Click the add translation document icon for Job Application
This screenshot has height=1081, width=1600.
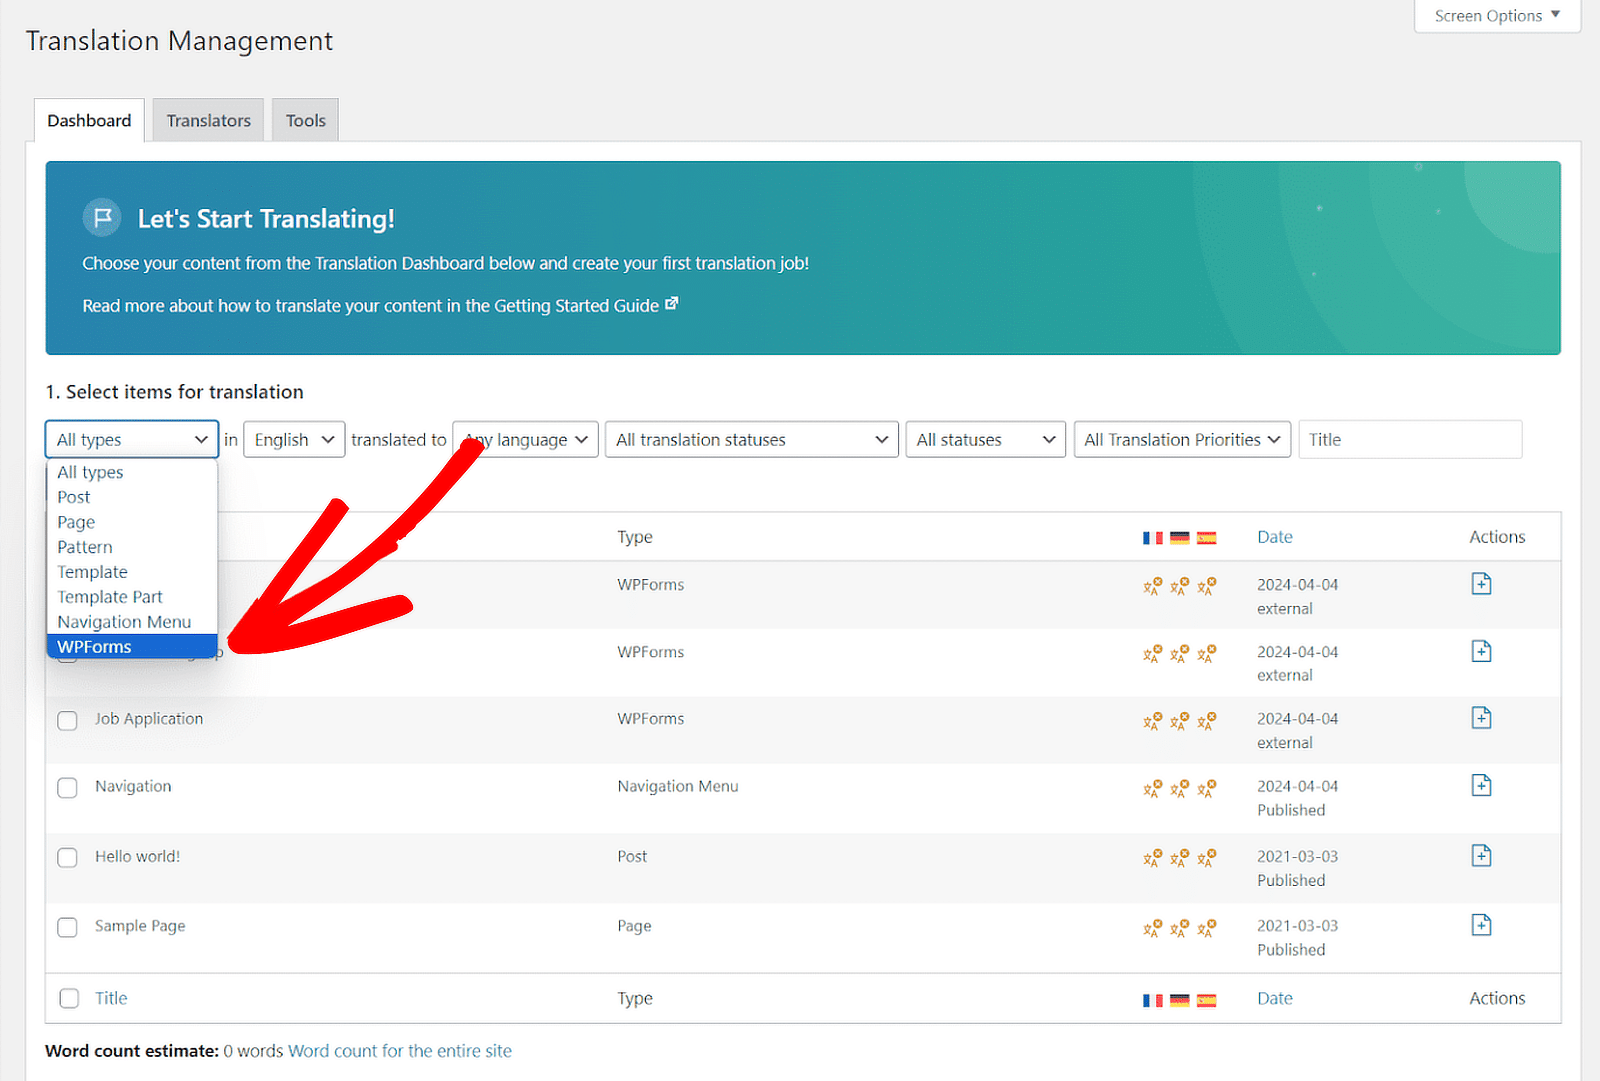(x=1481, y=717)
